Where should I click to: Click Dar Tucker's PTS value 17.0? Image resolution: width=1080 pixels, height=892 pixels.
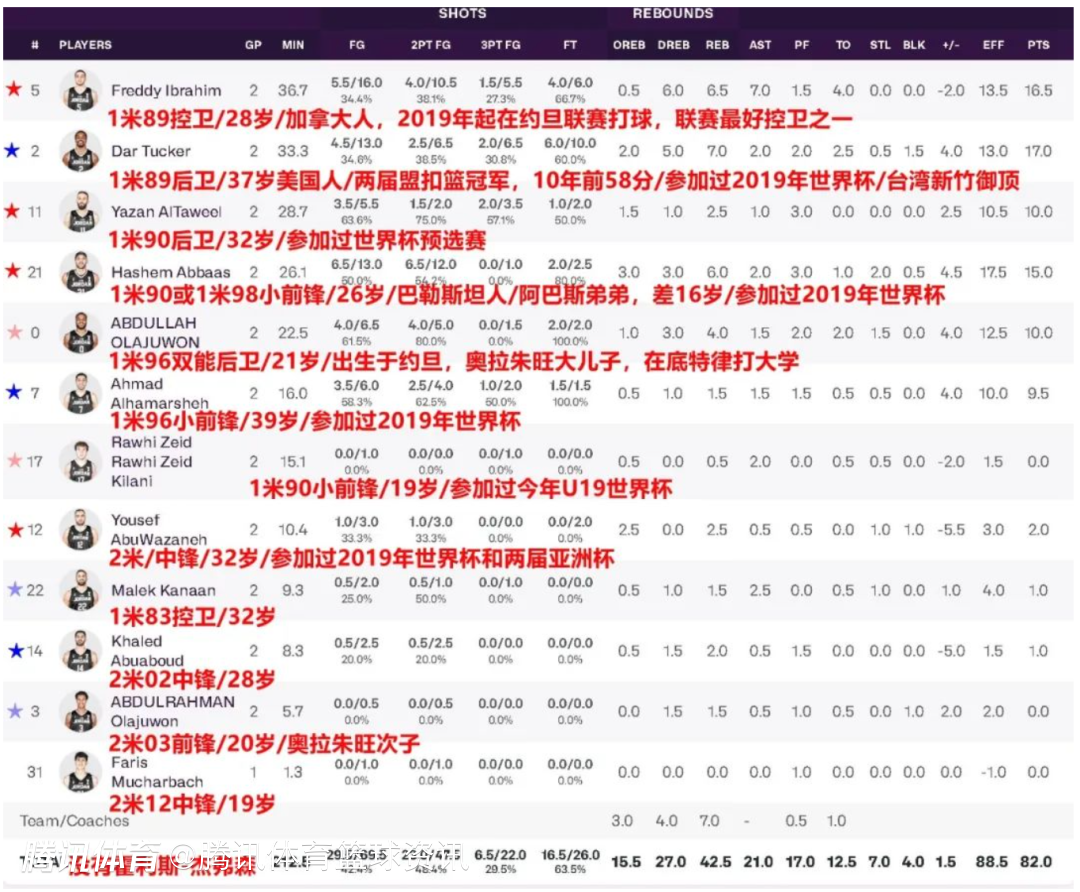point(1038,151)
